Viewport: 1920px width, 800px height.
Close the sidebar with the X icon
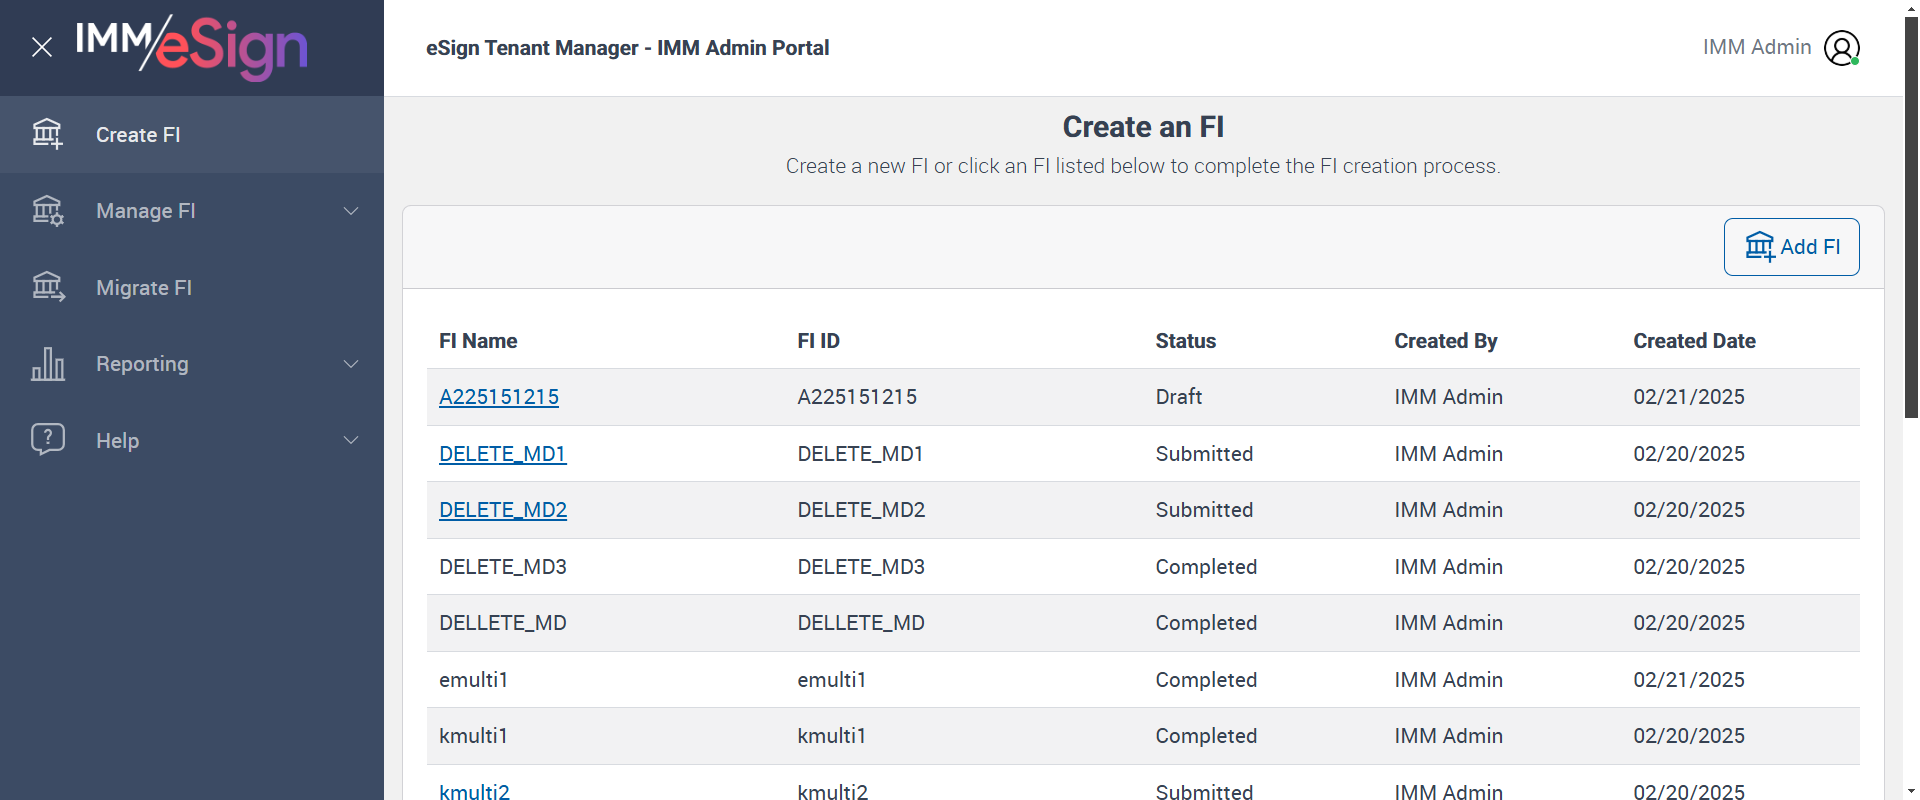(x=42, y=47)
